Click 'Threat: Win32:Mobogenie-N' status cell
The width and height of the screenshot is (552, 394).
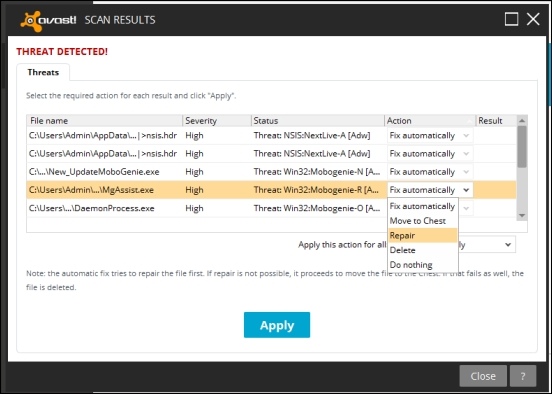[x=317, y=172]
